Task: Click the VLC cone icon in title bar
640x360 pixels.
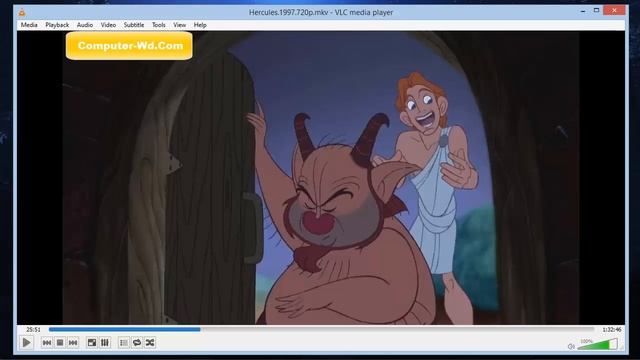Action: (x=22, y=12)
